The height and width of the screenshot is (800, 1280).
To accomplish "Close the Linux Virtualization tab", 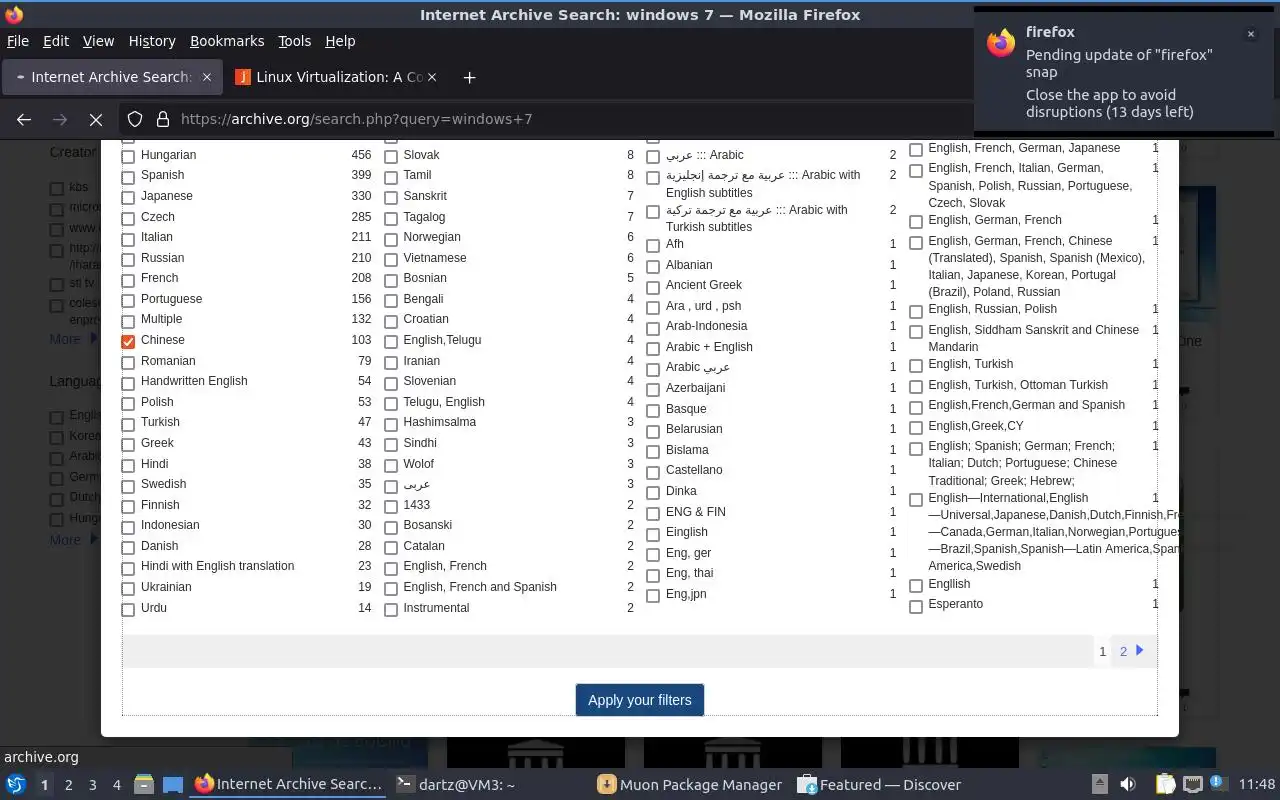I will coord(434,77).
